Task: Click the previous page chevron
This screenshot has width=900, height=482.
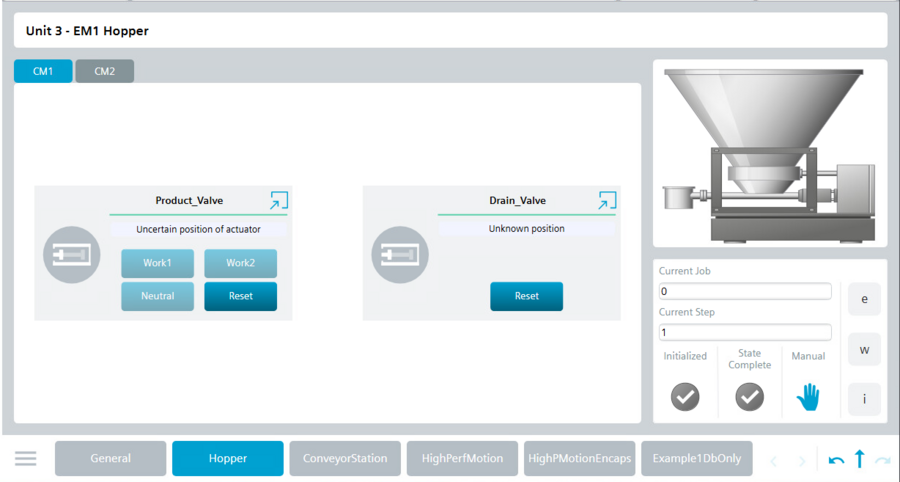Action: (x=774, y=461)
